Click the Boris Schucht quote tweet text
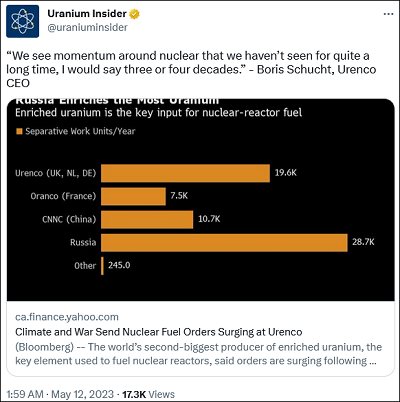 click(x=191, y=69)
